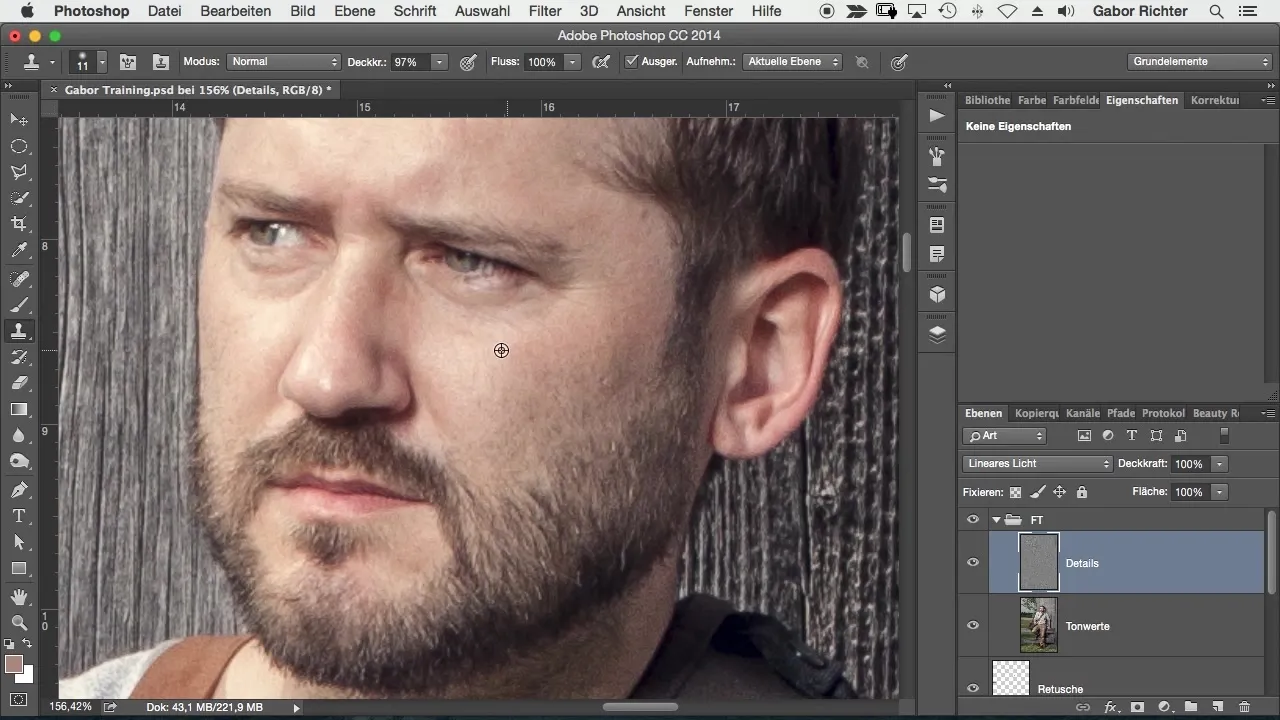
Task: Toggle pressure for size at options bar end
Action: coord(899,62)
